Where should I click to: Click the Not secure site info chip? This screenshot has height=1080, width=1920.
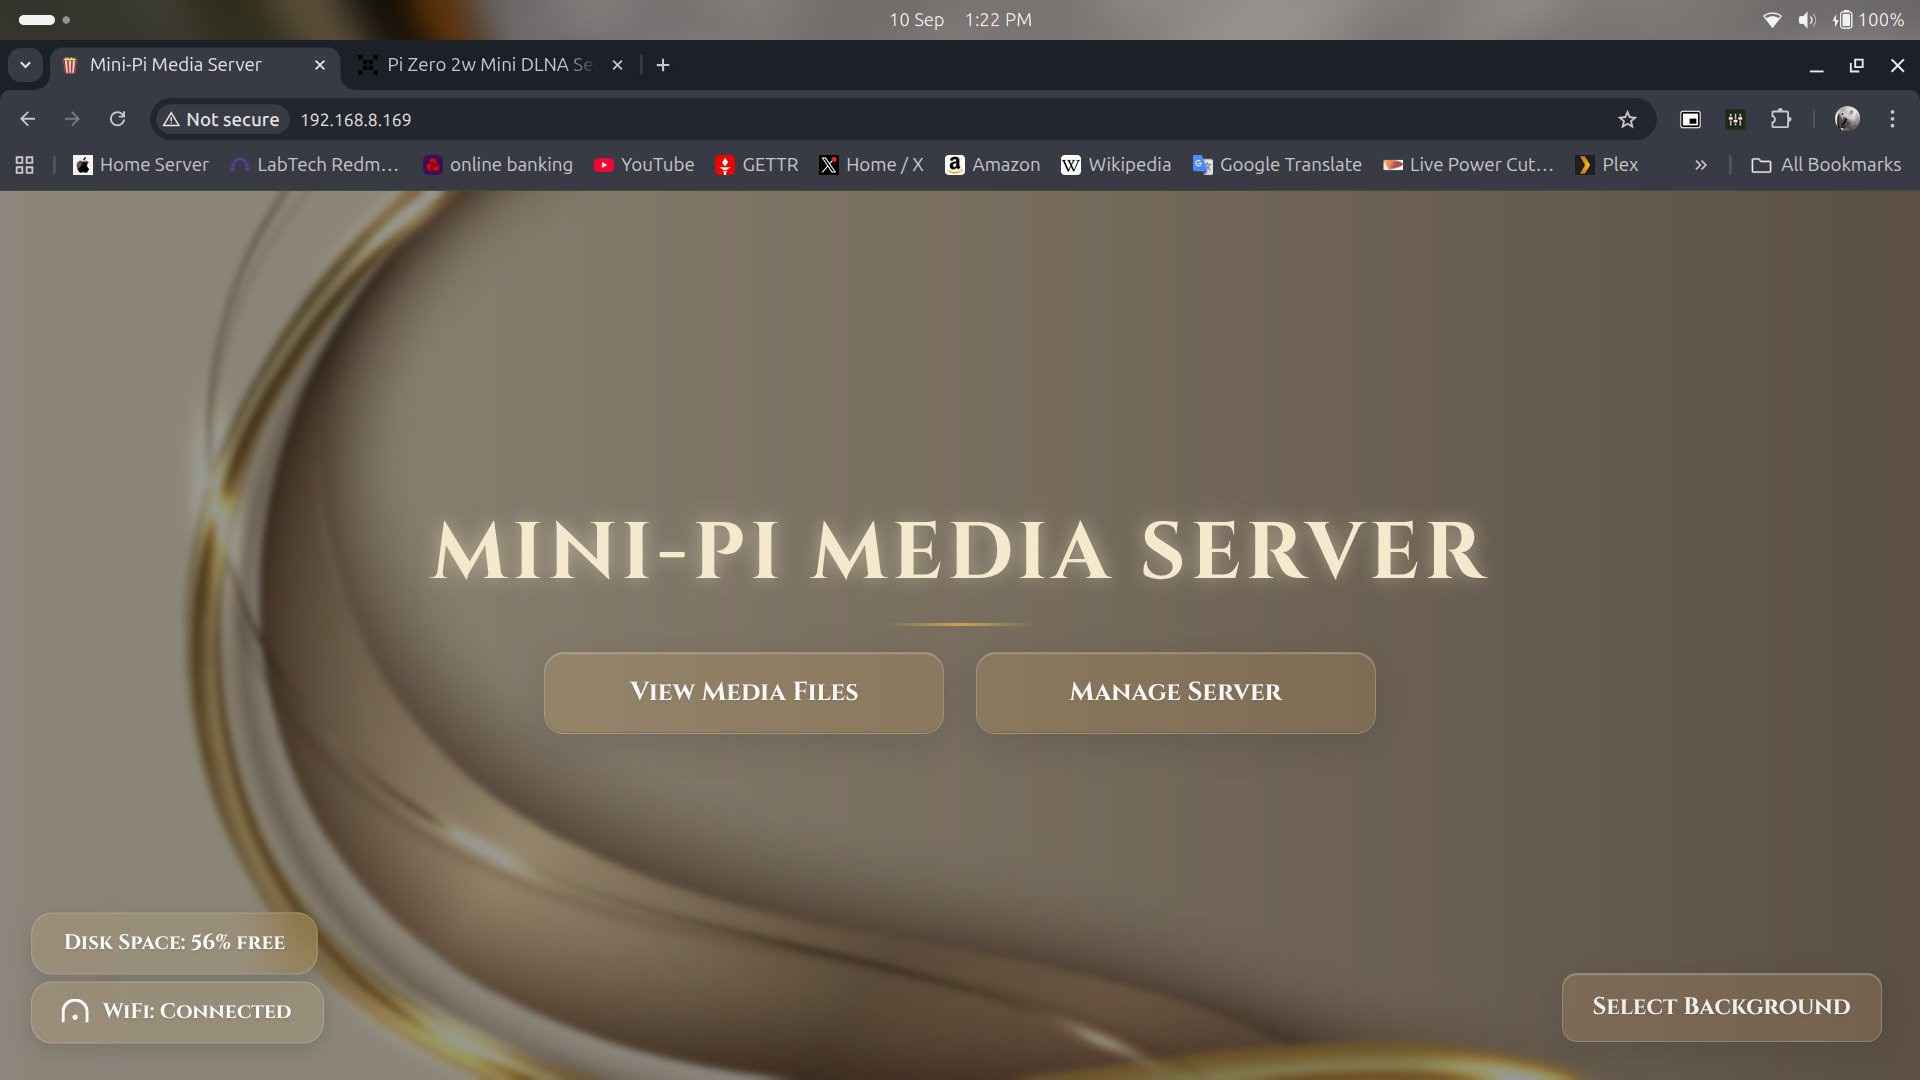221,120
